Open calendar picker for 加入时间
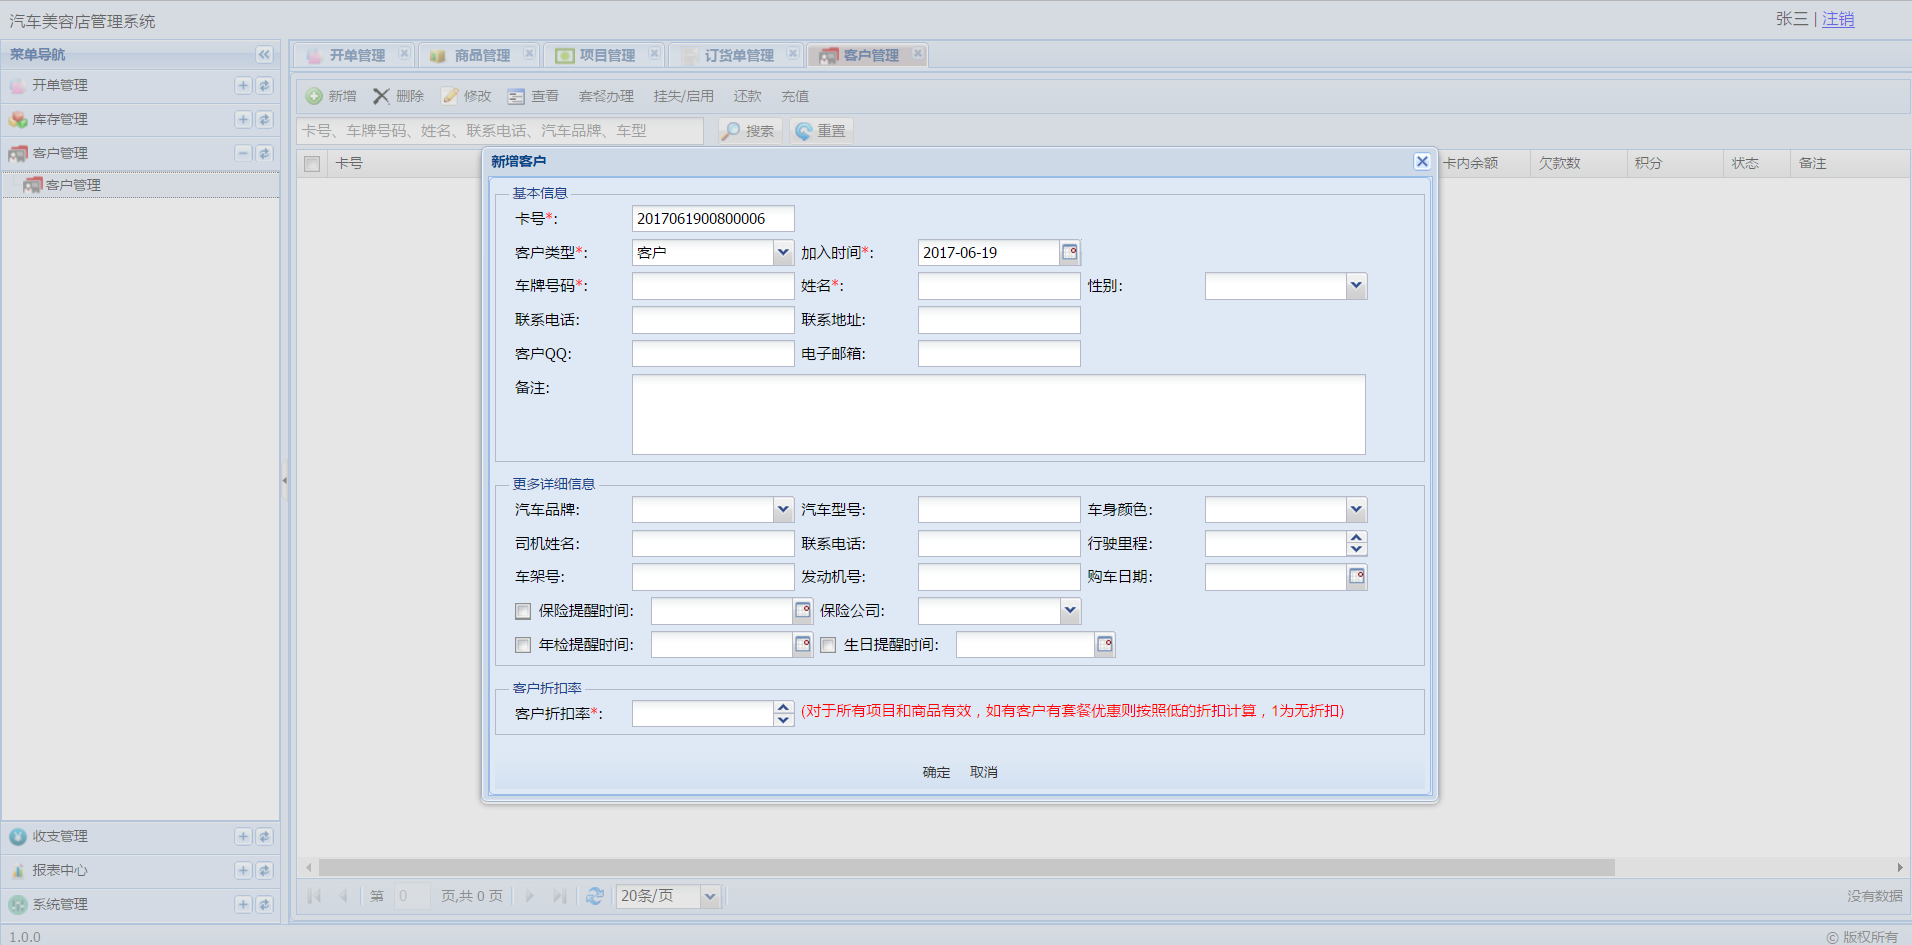This screenshot has height=945, width=1912. [1070, 253]
